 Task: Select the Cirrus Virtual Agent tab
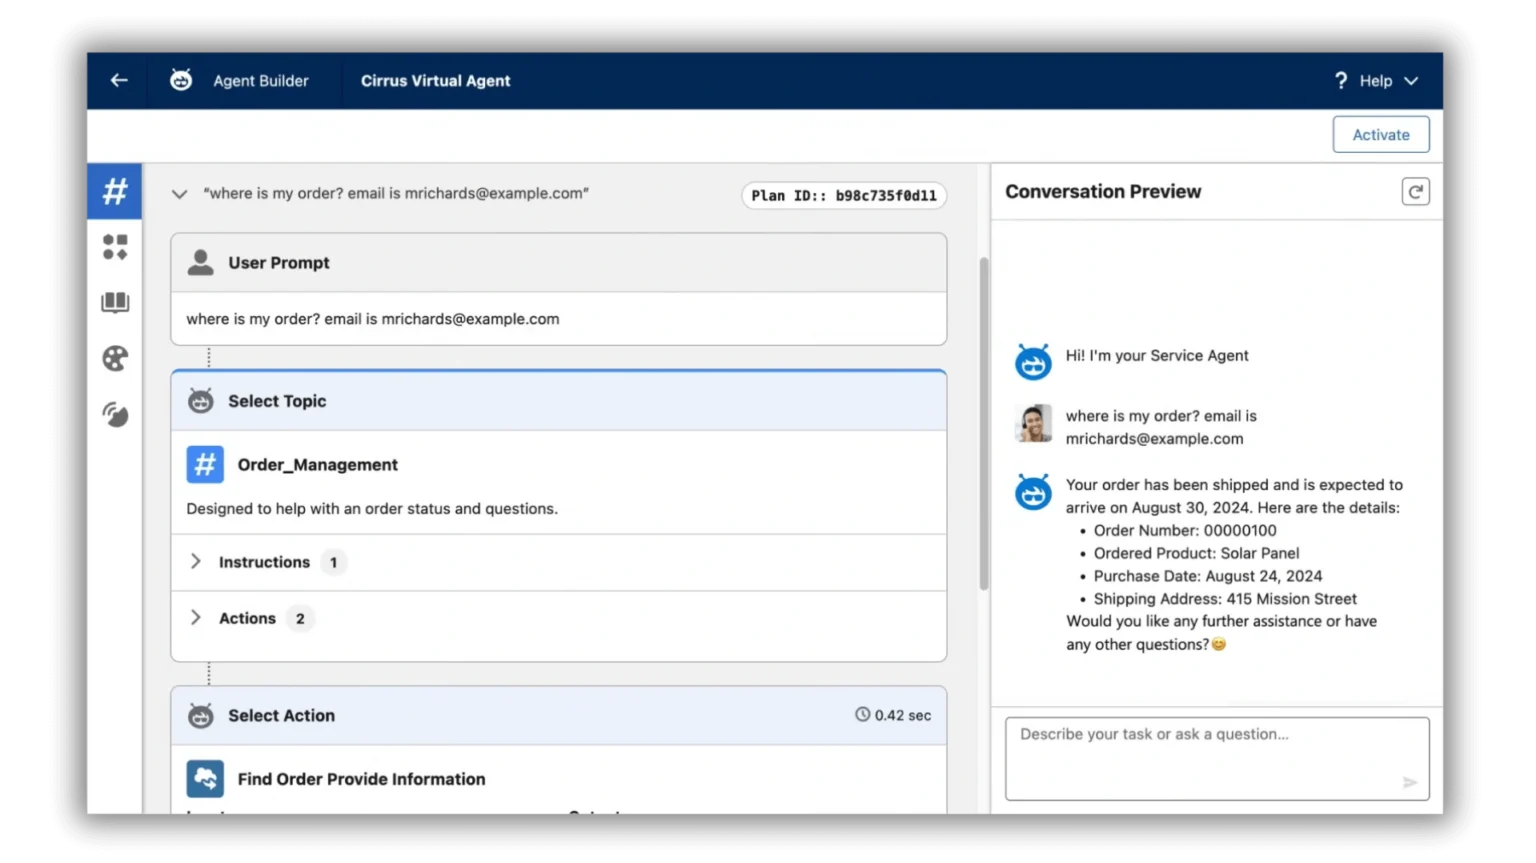pyautogui.click(x=435, y=81)
